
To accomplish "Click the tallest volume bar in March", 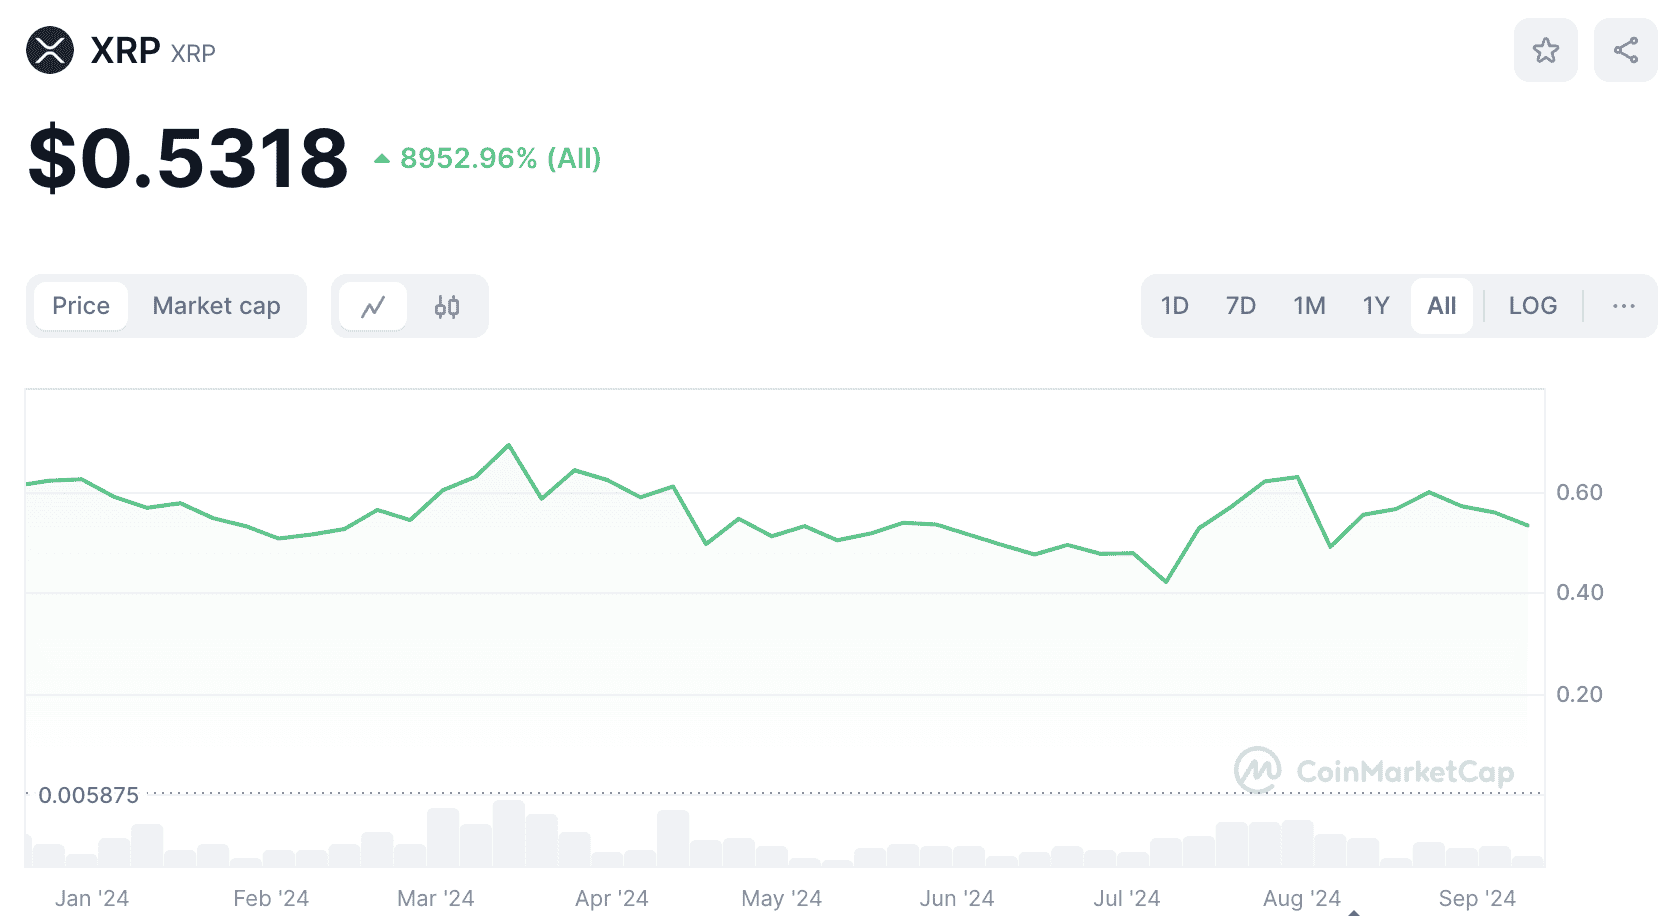I will (509, 833).
